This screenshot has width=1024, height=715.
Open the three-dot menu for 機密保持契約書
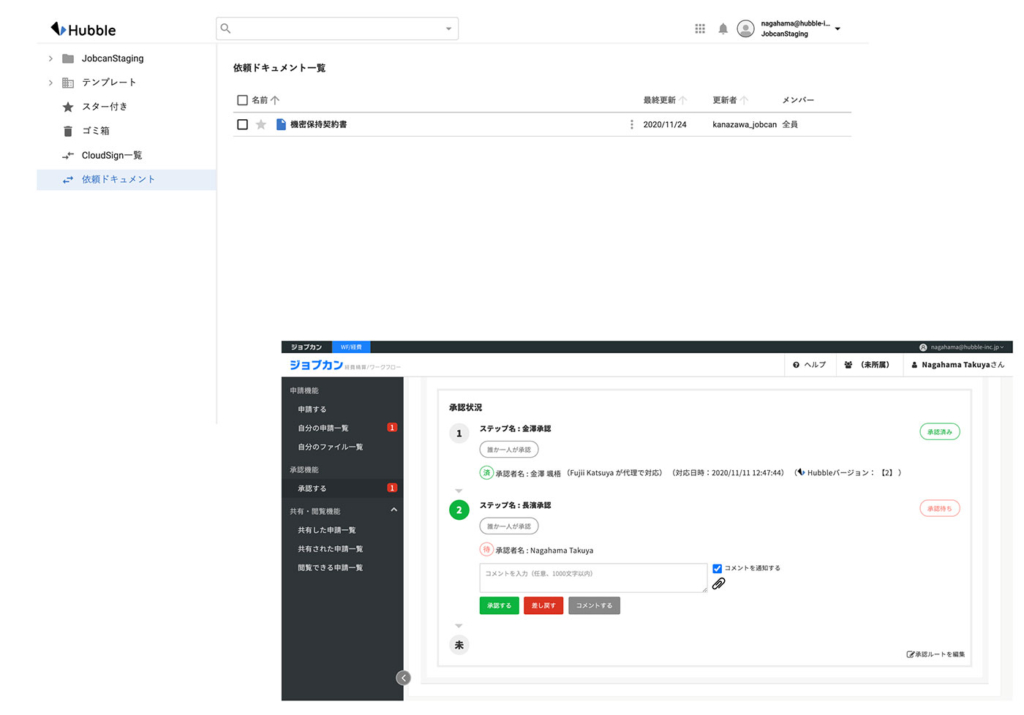coord(632,125)
